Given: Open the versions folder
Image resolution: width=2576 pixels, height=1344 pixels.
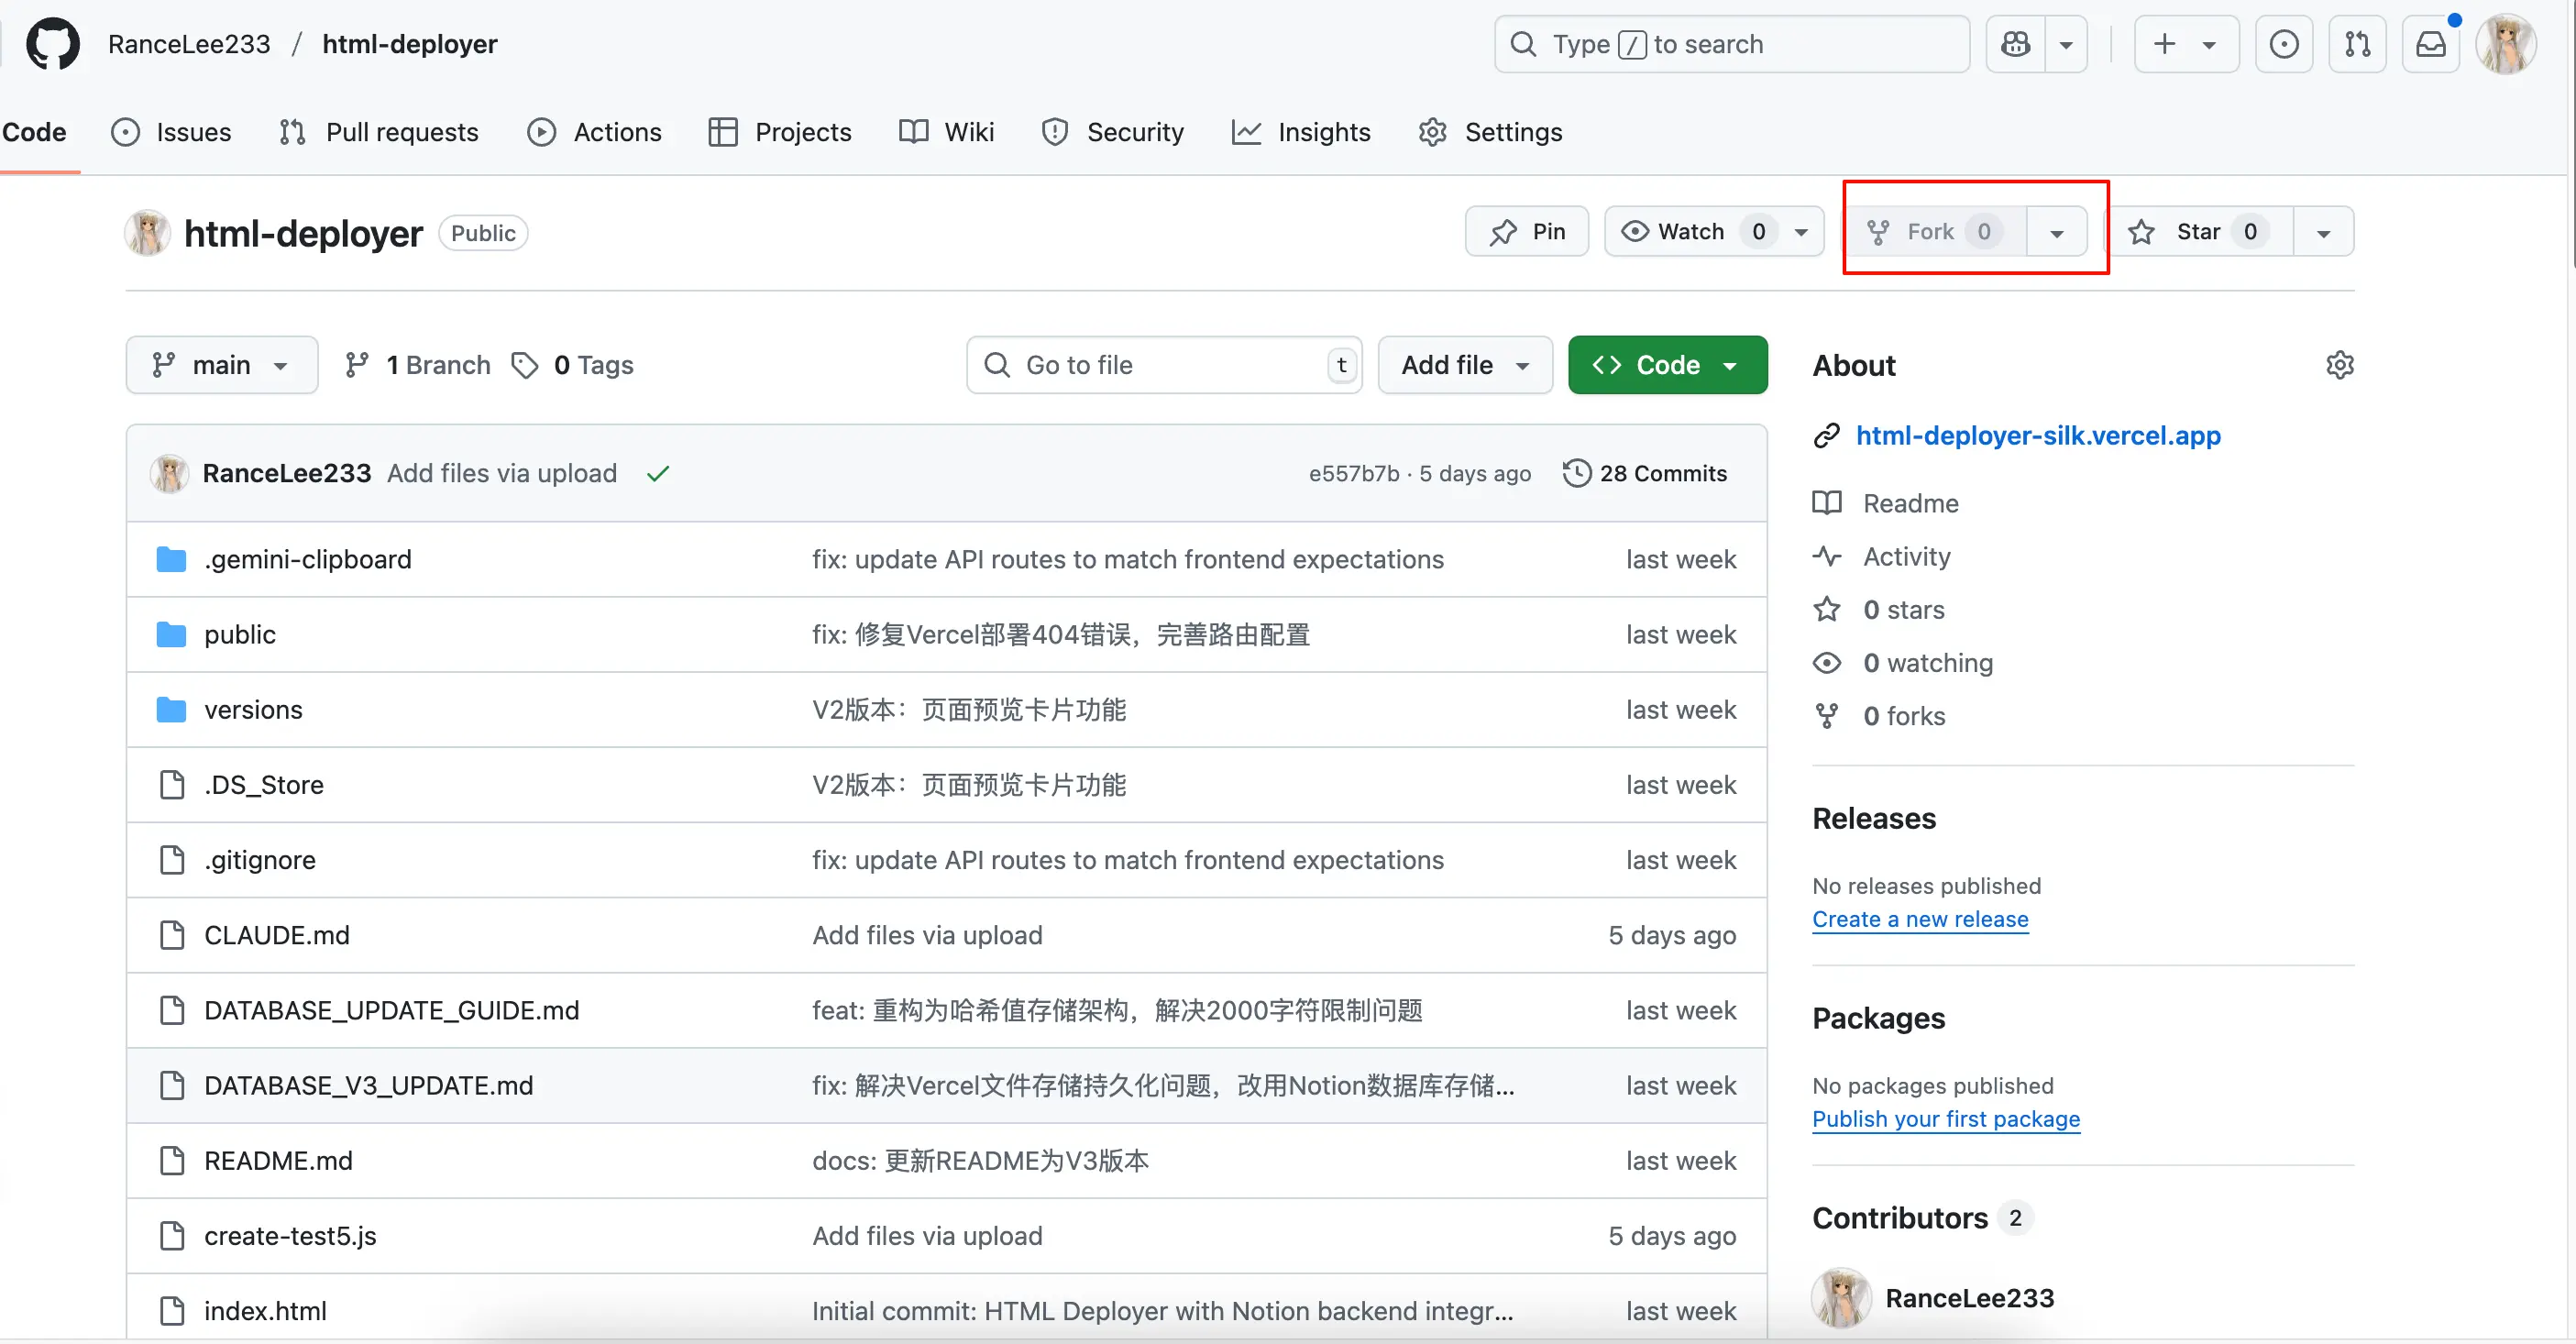Looking at the screenshot, I should click(253, 710).
